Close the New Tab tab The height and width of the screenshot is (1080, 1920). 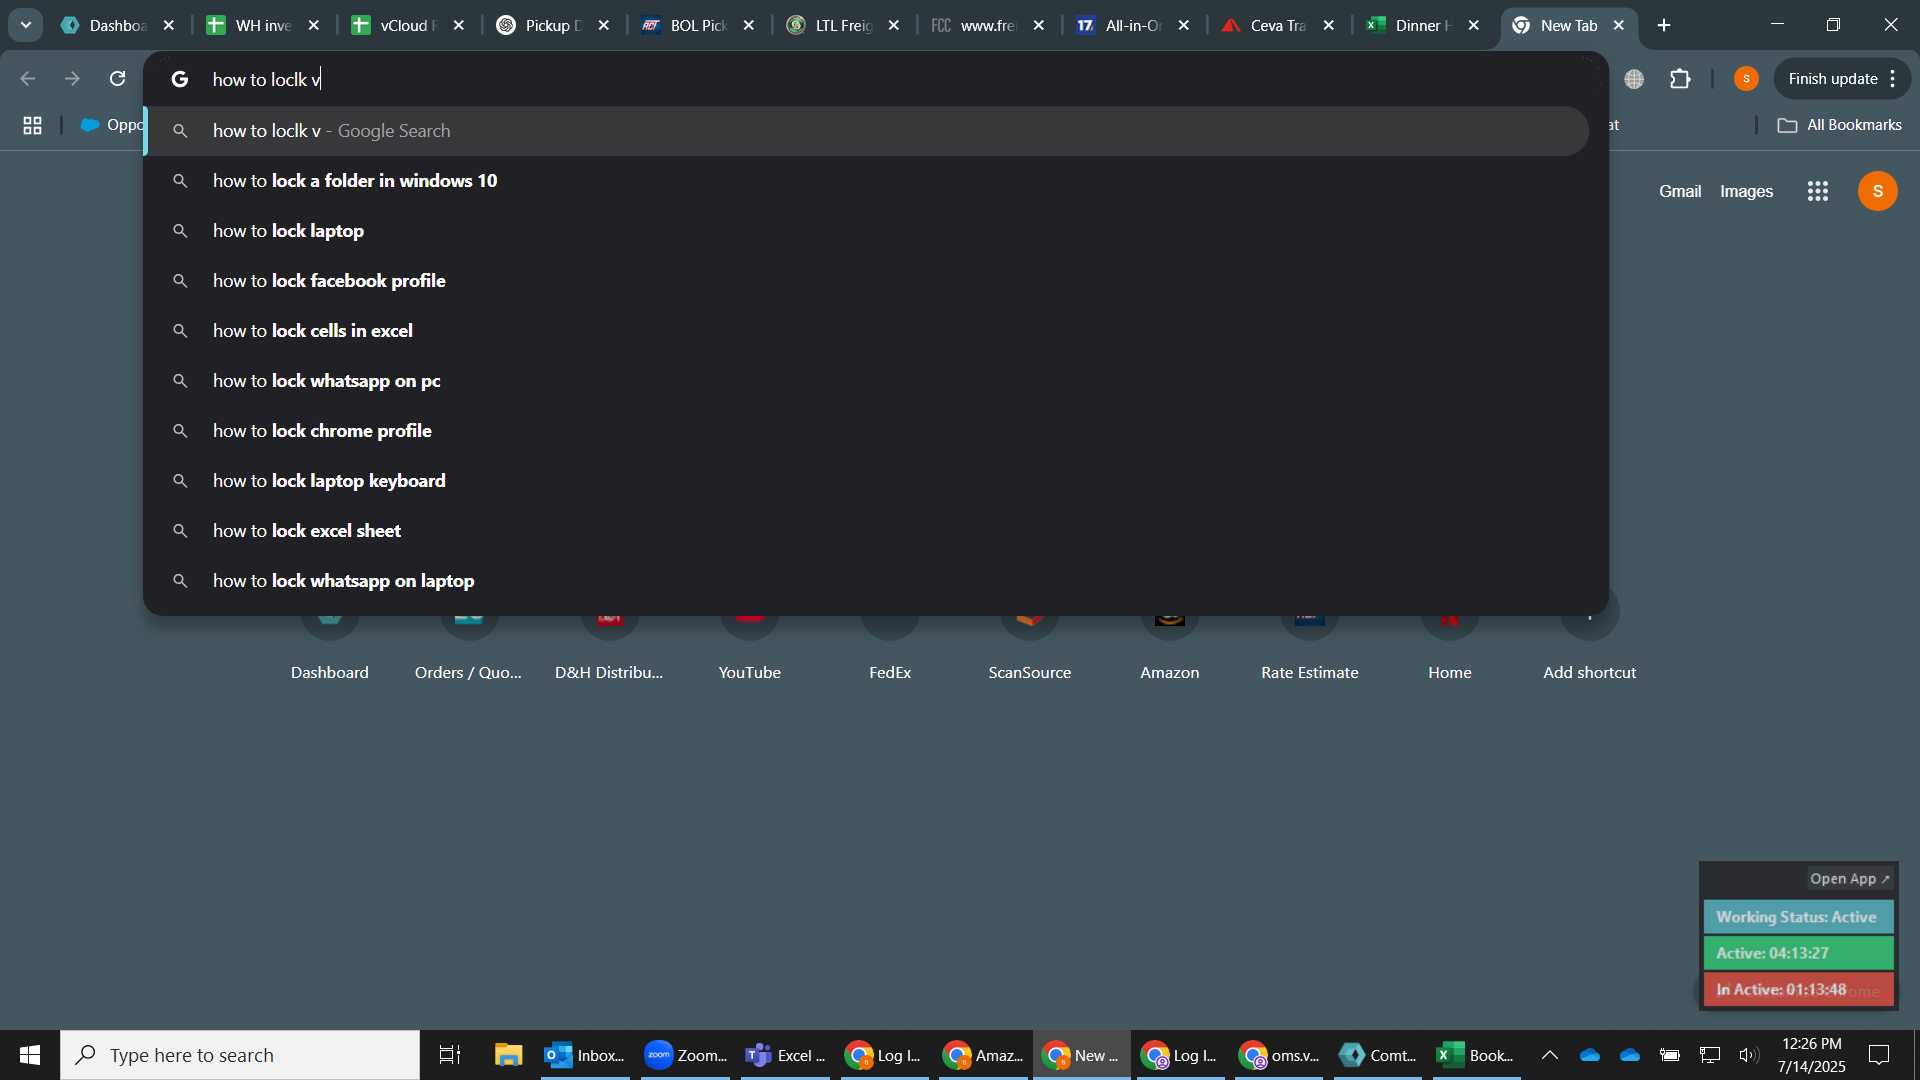(x=1619, y=25)
